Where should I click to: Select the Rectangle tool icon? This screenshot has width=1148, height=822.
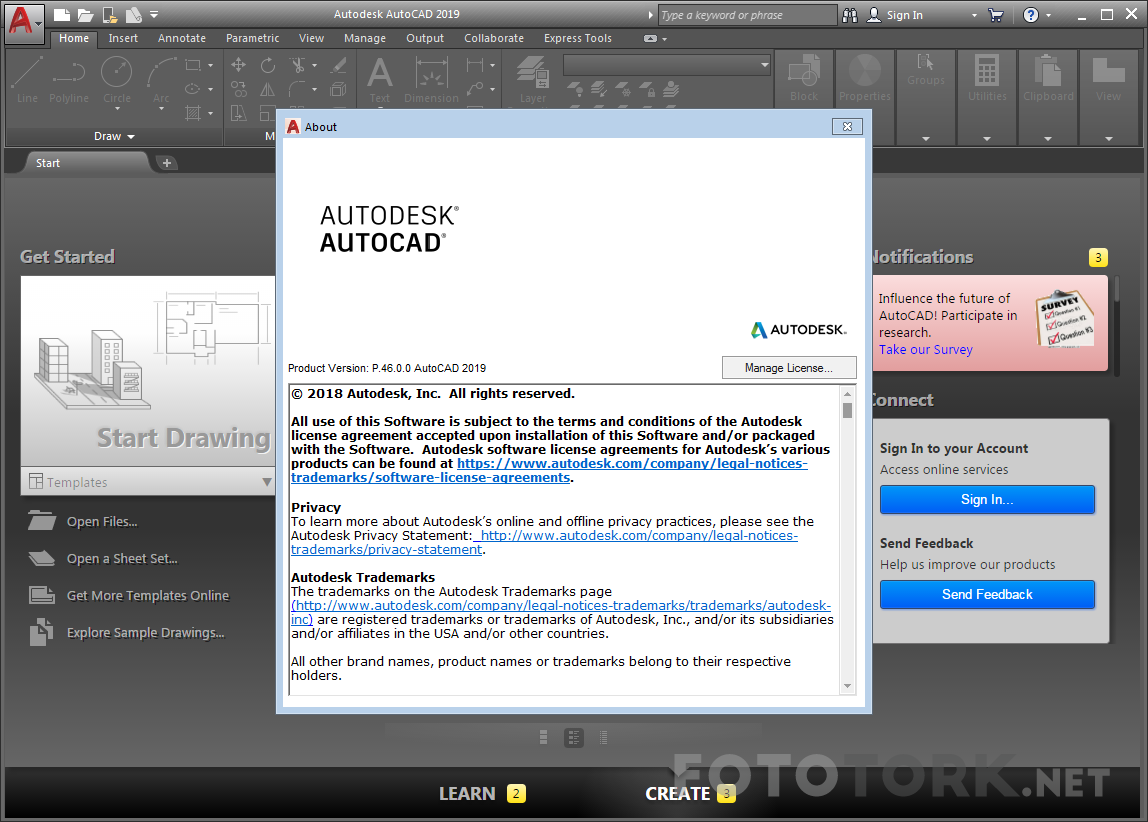coord(193,65)
